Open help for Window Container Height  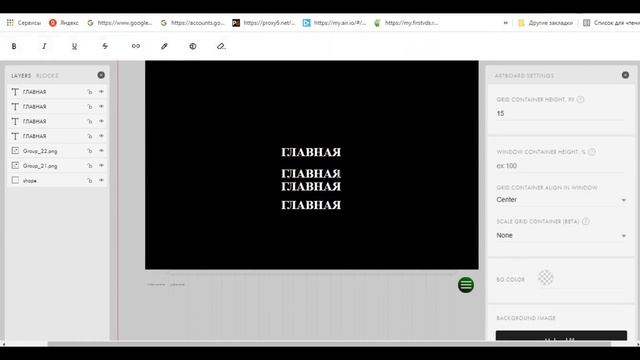point(592,151)
